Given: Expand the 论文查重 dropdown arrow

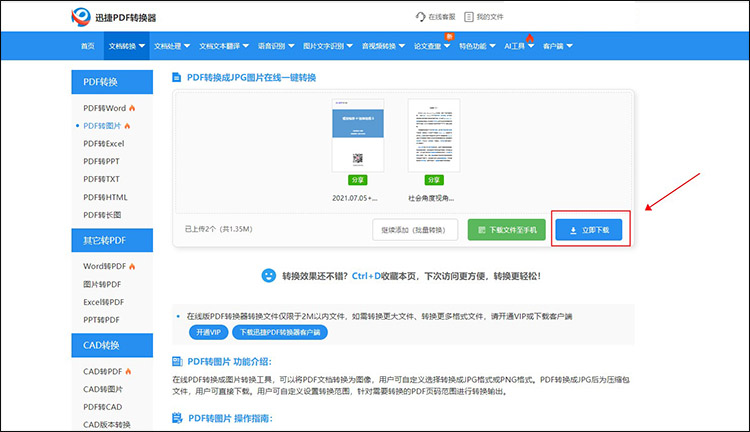Looking at the screenshot, I should click(447, 46).
